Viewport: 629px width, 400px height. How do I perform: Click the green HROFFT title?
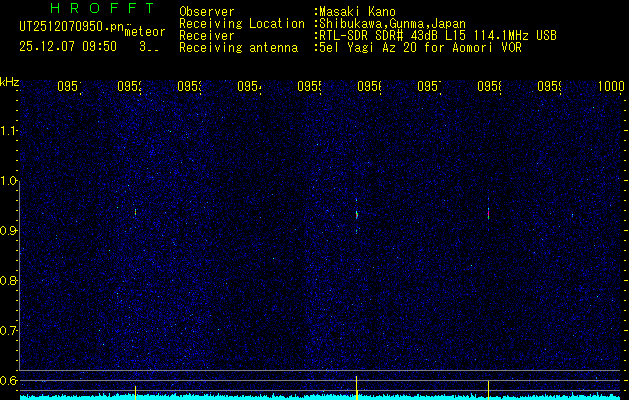click(103, 8)
